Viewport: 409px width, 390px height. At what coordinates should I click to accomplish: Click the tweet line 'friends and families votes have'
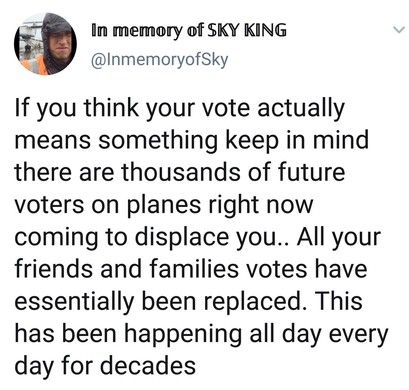(191, 269)
